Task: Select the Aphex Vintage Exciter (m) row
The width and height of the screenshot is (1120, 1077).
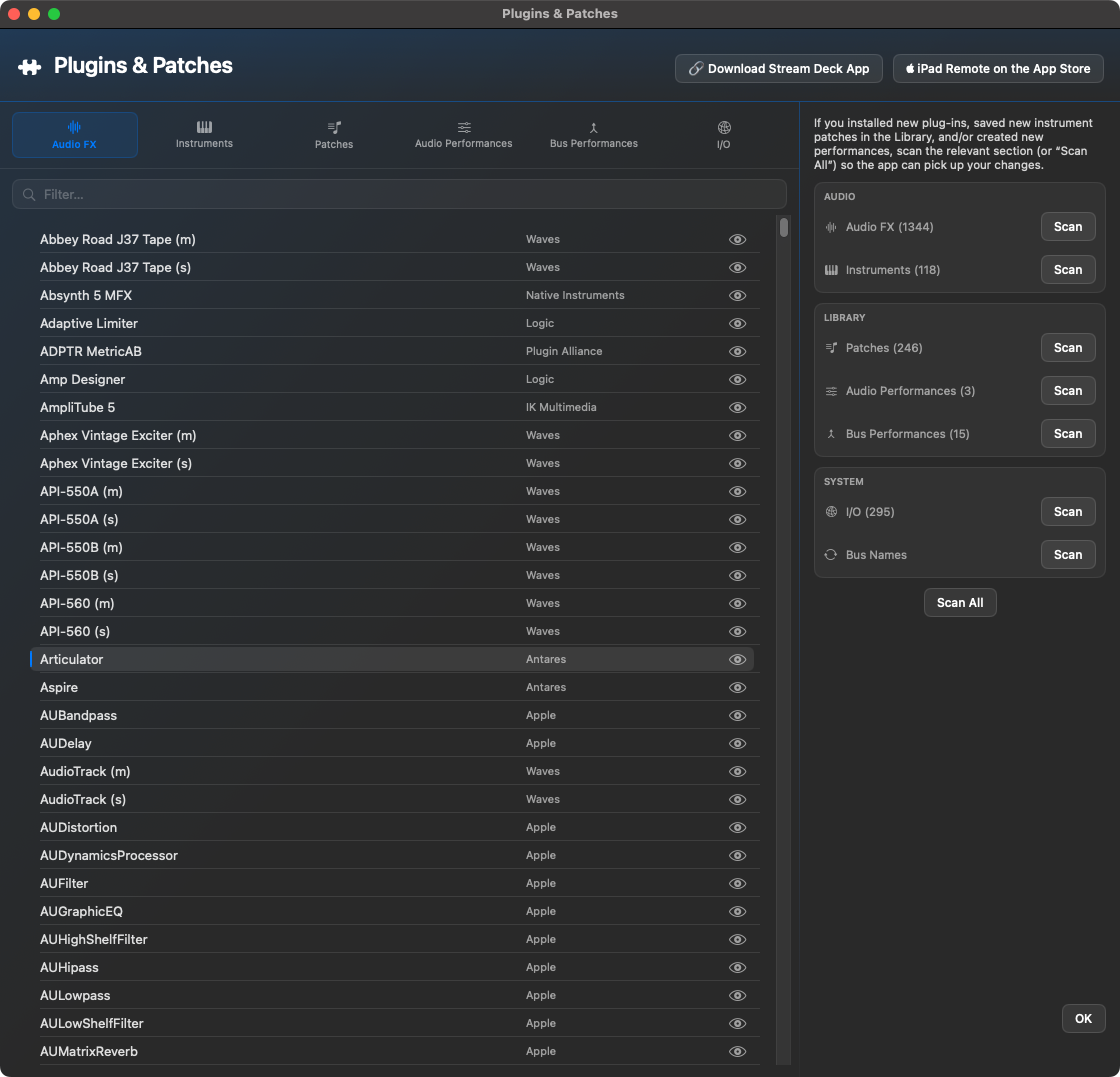Action: (x=392, y=436)
